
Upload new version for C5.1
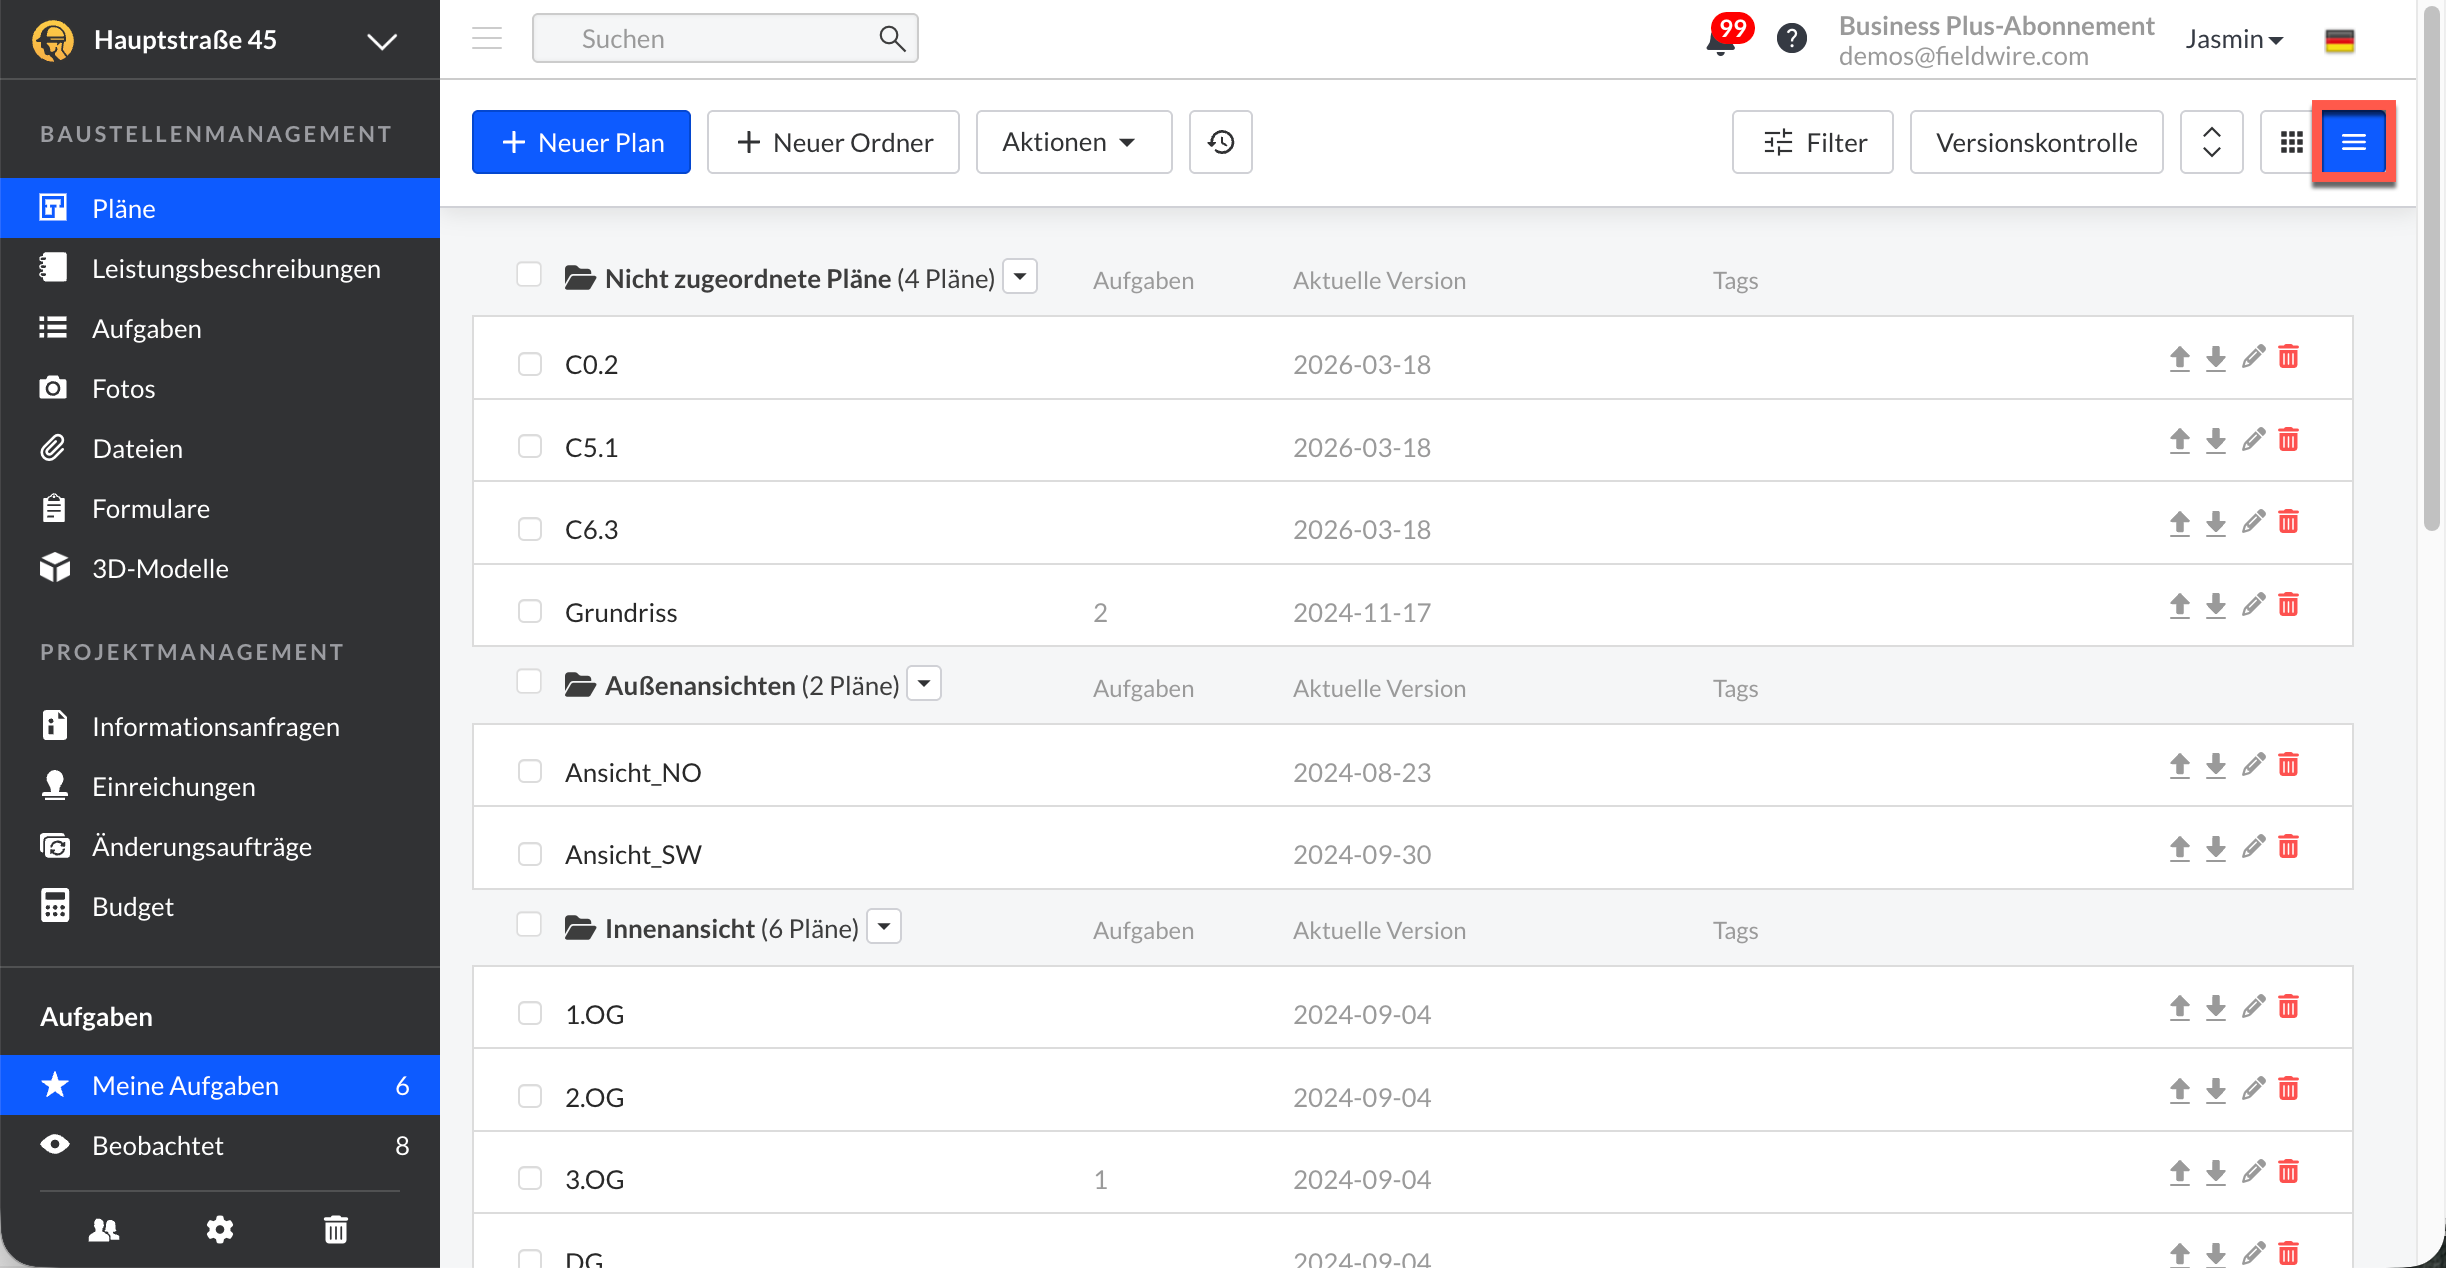pyautogui.click(x=2180, y=440)
